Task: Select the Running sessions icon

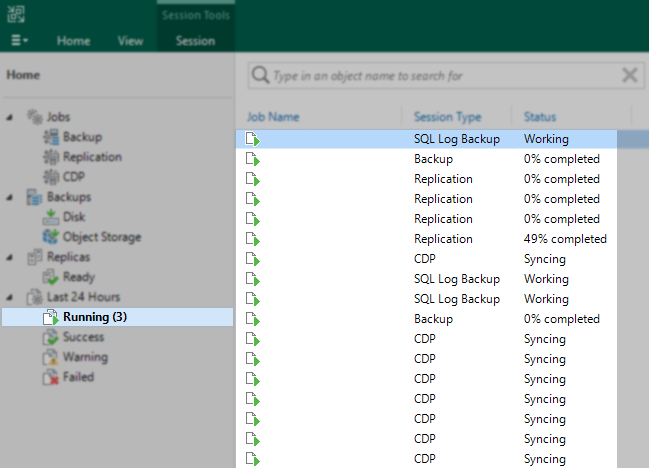Action: click(x=51, y=317)
